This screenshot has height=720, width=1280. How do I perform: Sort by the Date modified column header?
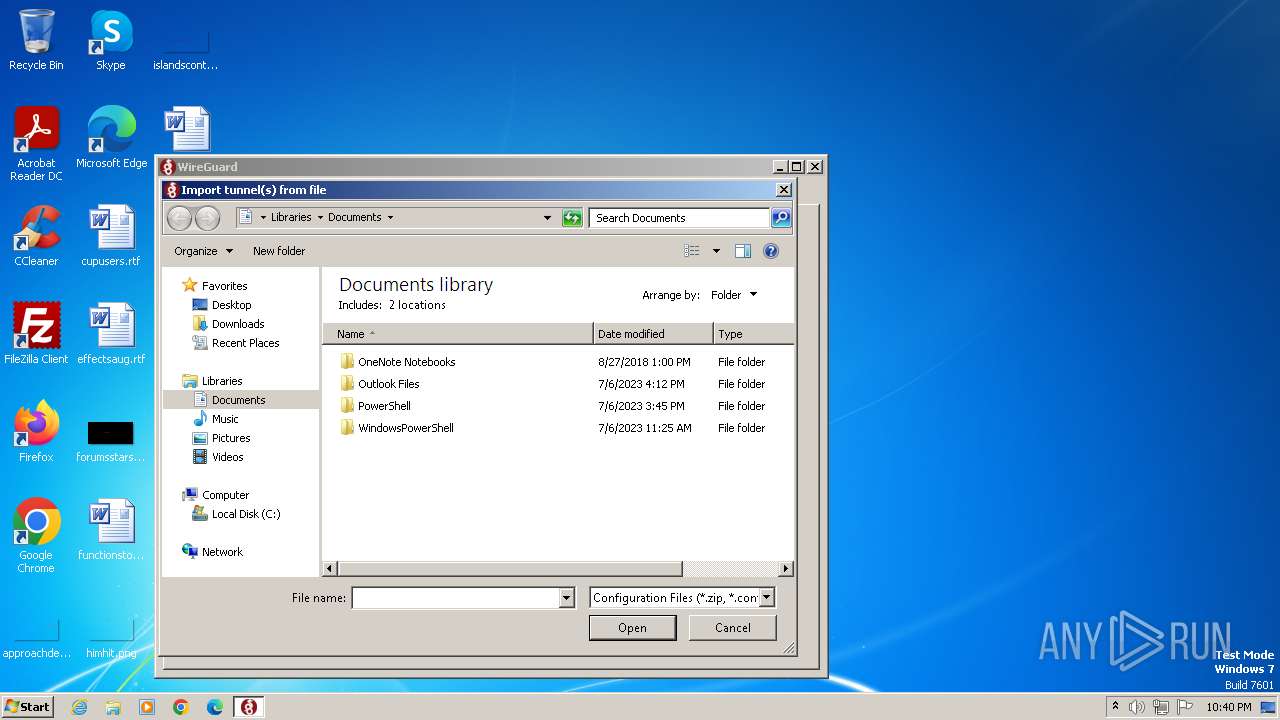click(653, 334)
